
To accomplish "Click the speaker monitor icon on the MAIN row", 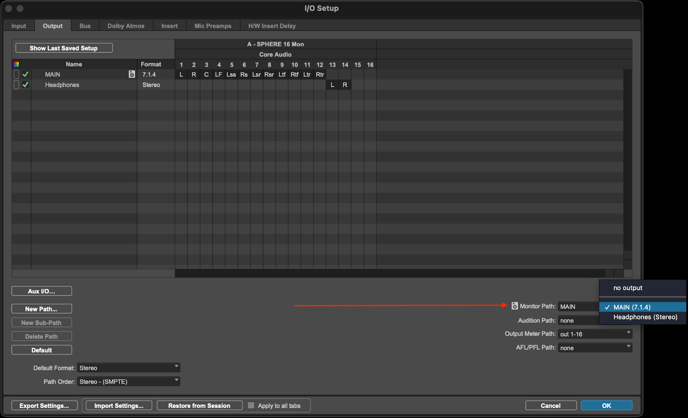I will click(x=131, y=74).
